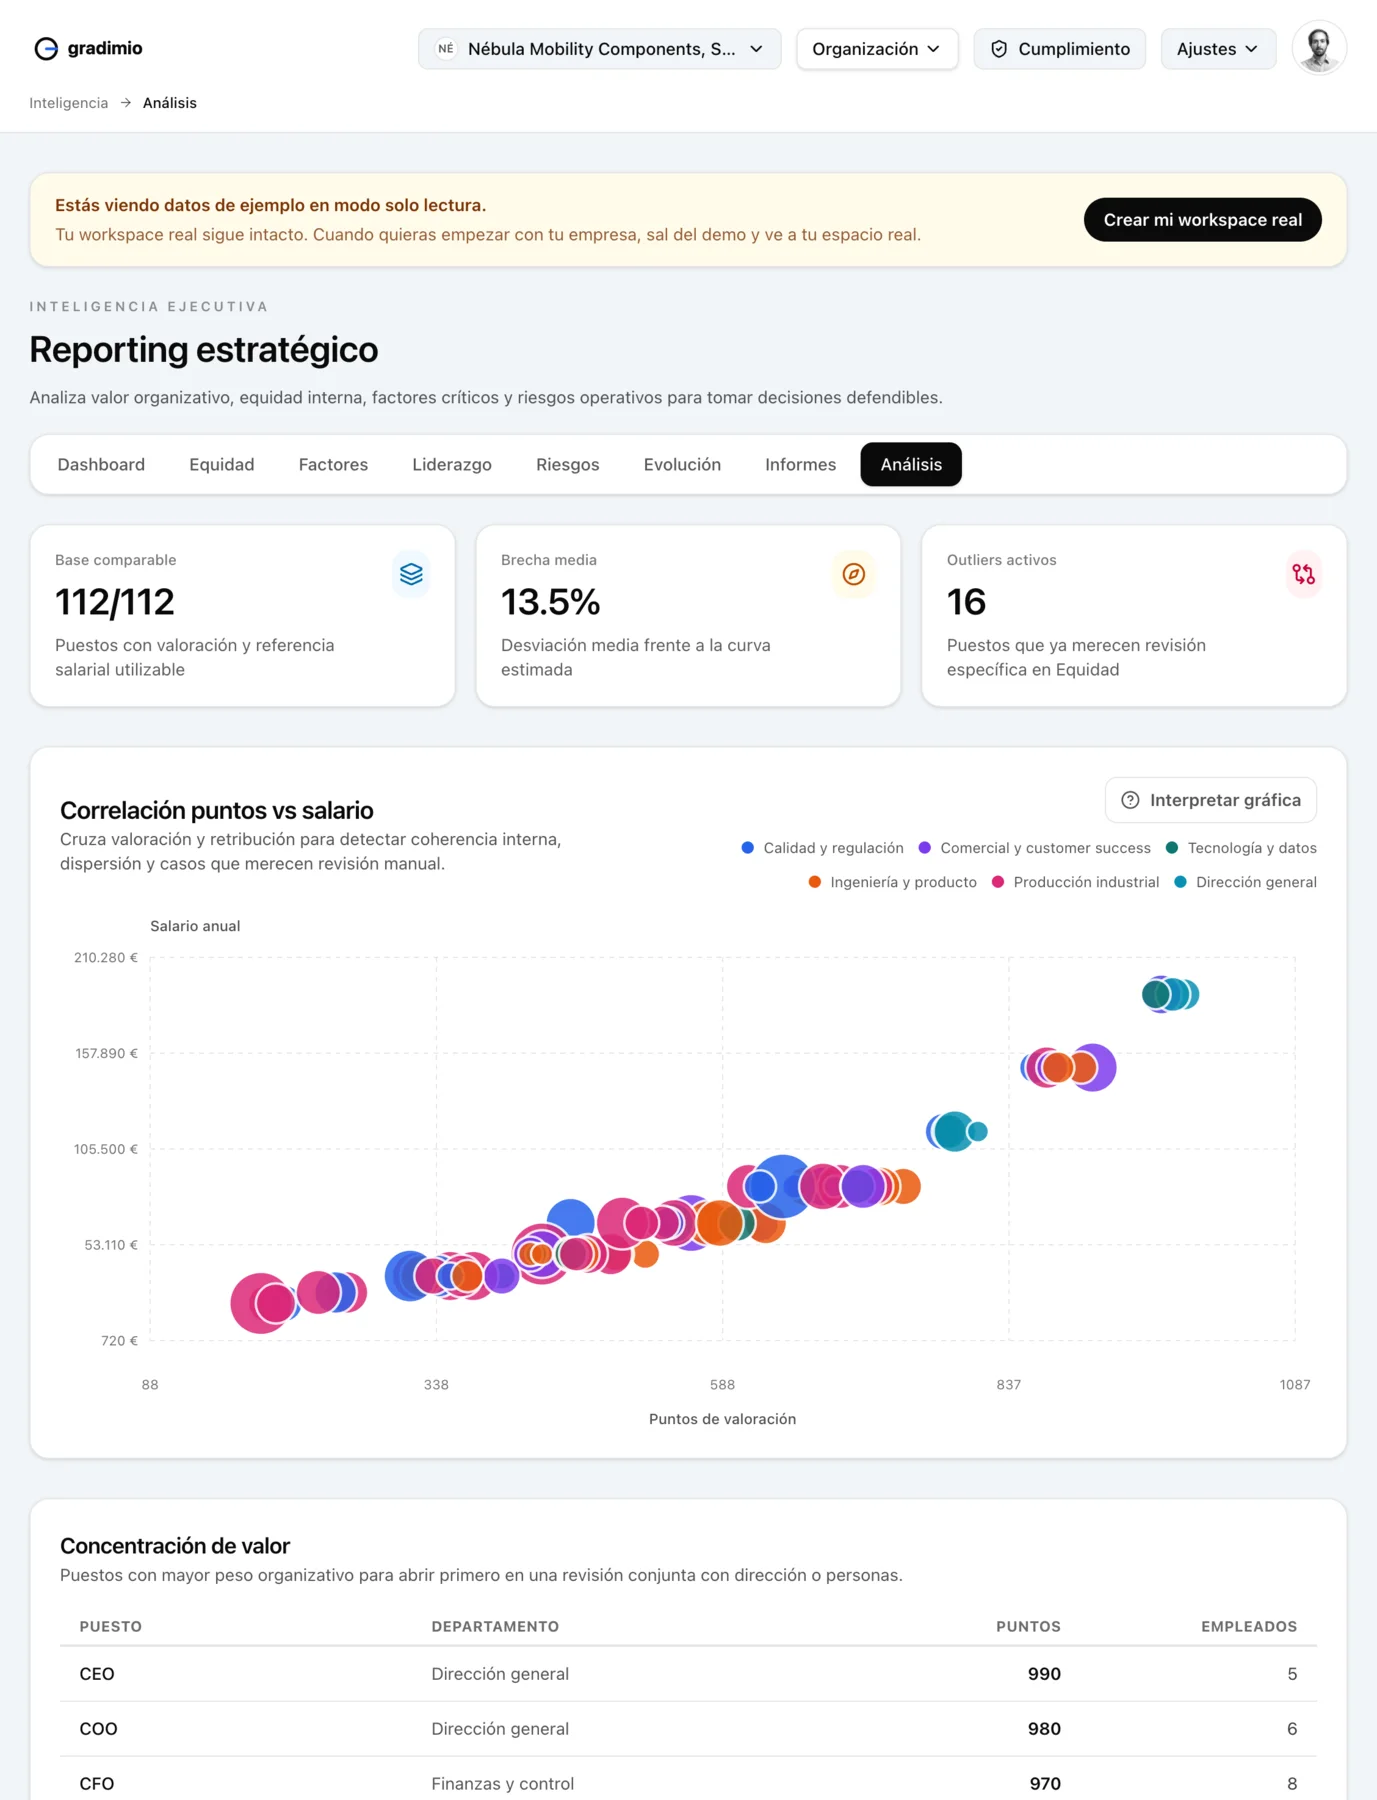Toggle Dirección general legend entry
This screenshot has height=1800, width=1377.
pos(1245,882)
